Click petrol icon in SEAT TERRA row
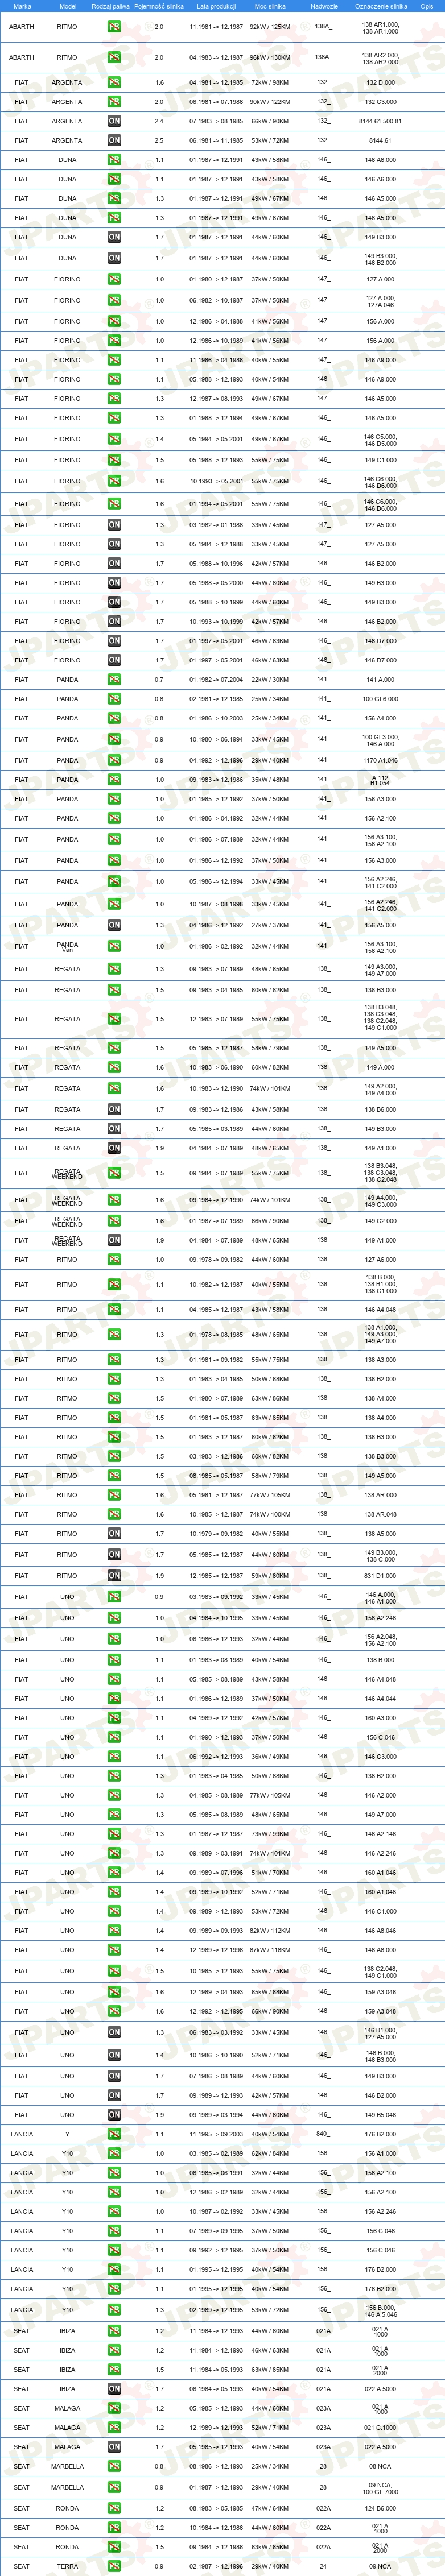The image size is (445, 2576). pyautogui.click(x=114, y=2567)
